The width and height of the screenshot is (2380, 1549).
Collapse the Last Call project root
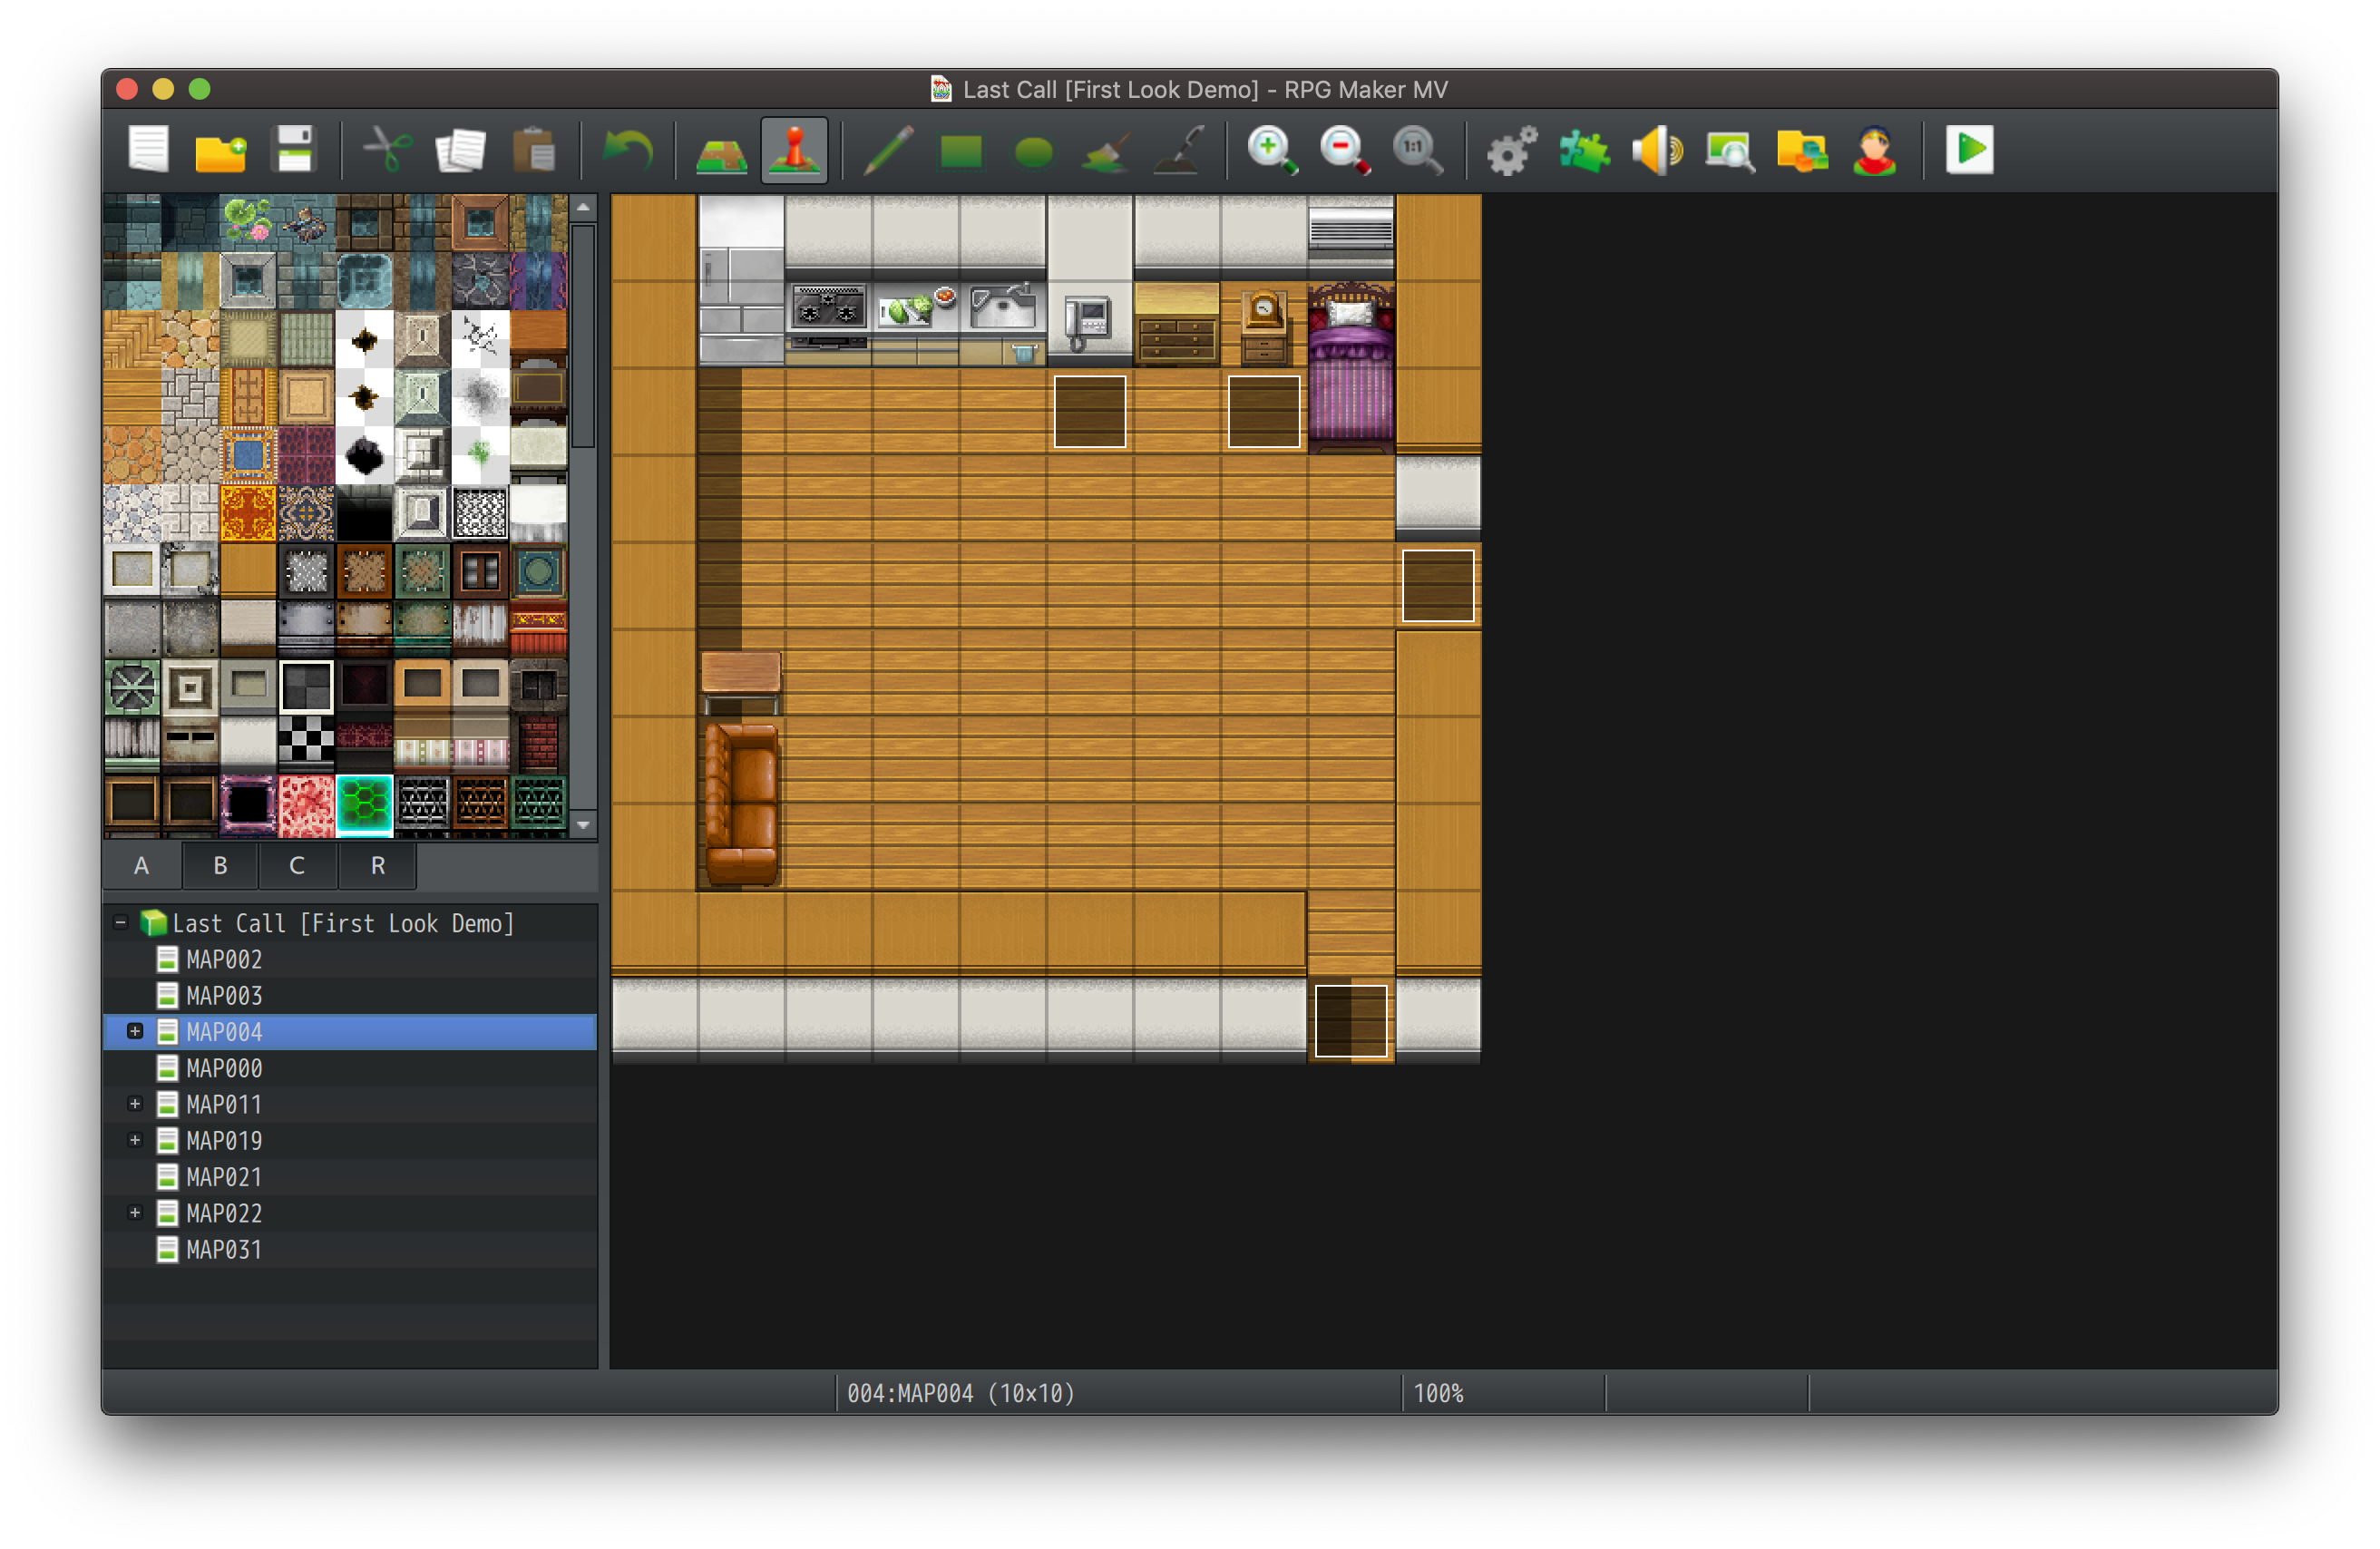point(121,923)
